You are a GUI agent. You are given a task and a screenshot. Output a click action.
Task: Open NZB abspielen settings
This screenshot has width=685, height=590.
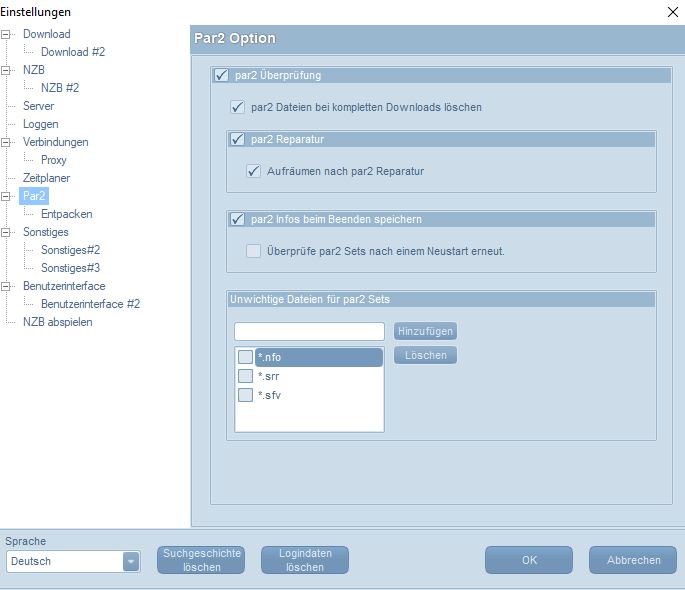point(58,322)
